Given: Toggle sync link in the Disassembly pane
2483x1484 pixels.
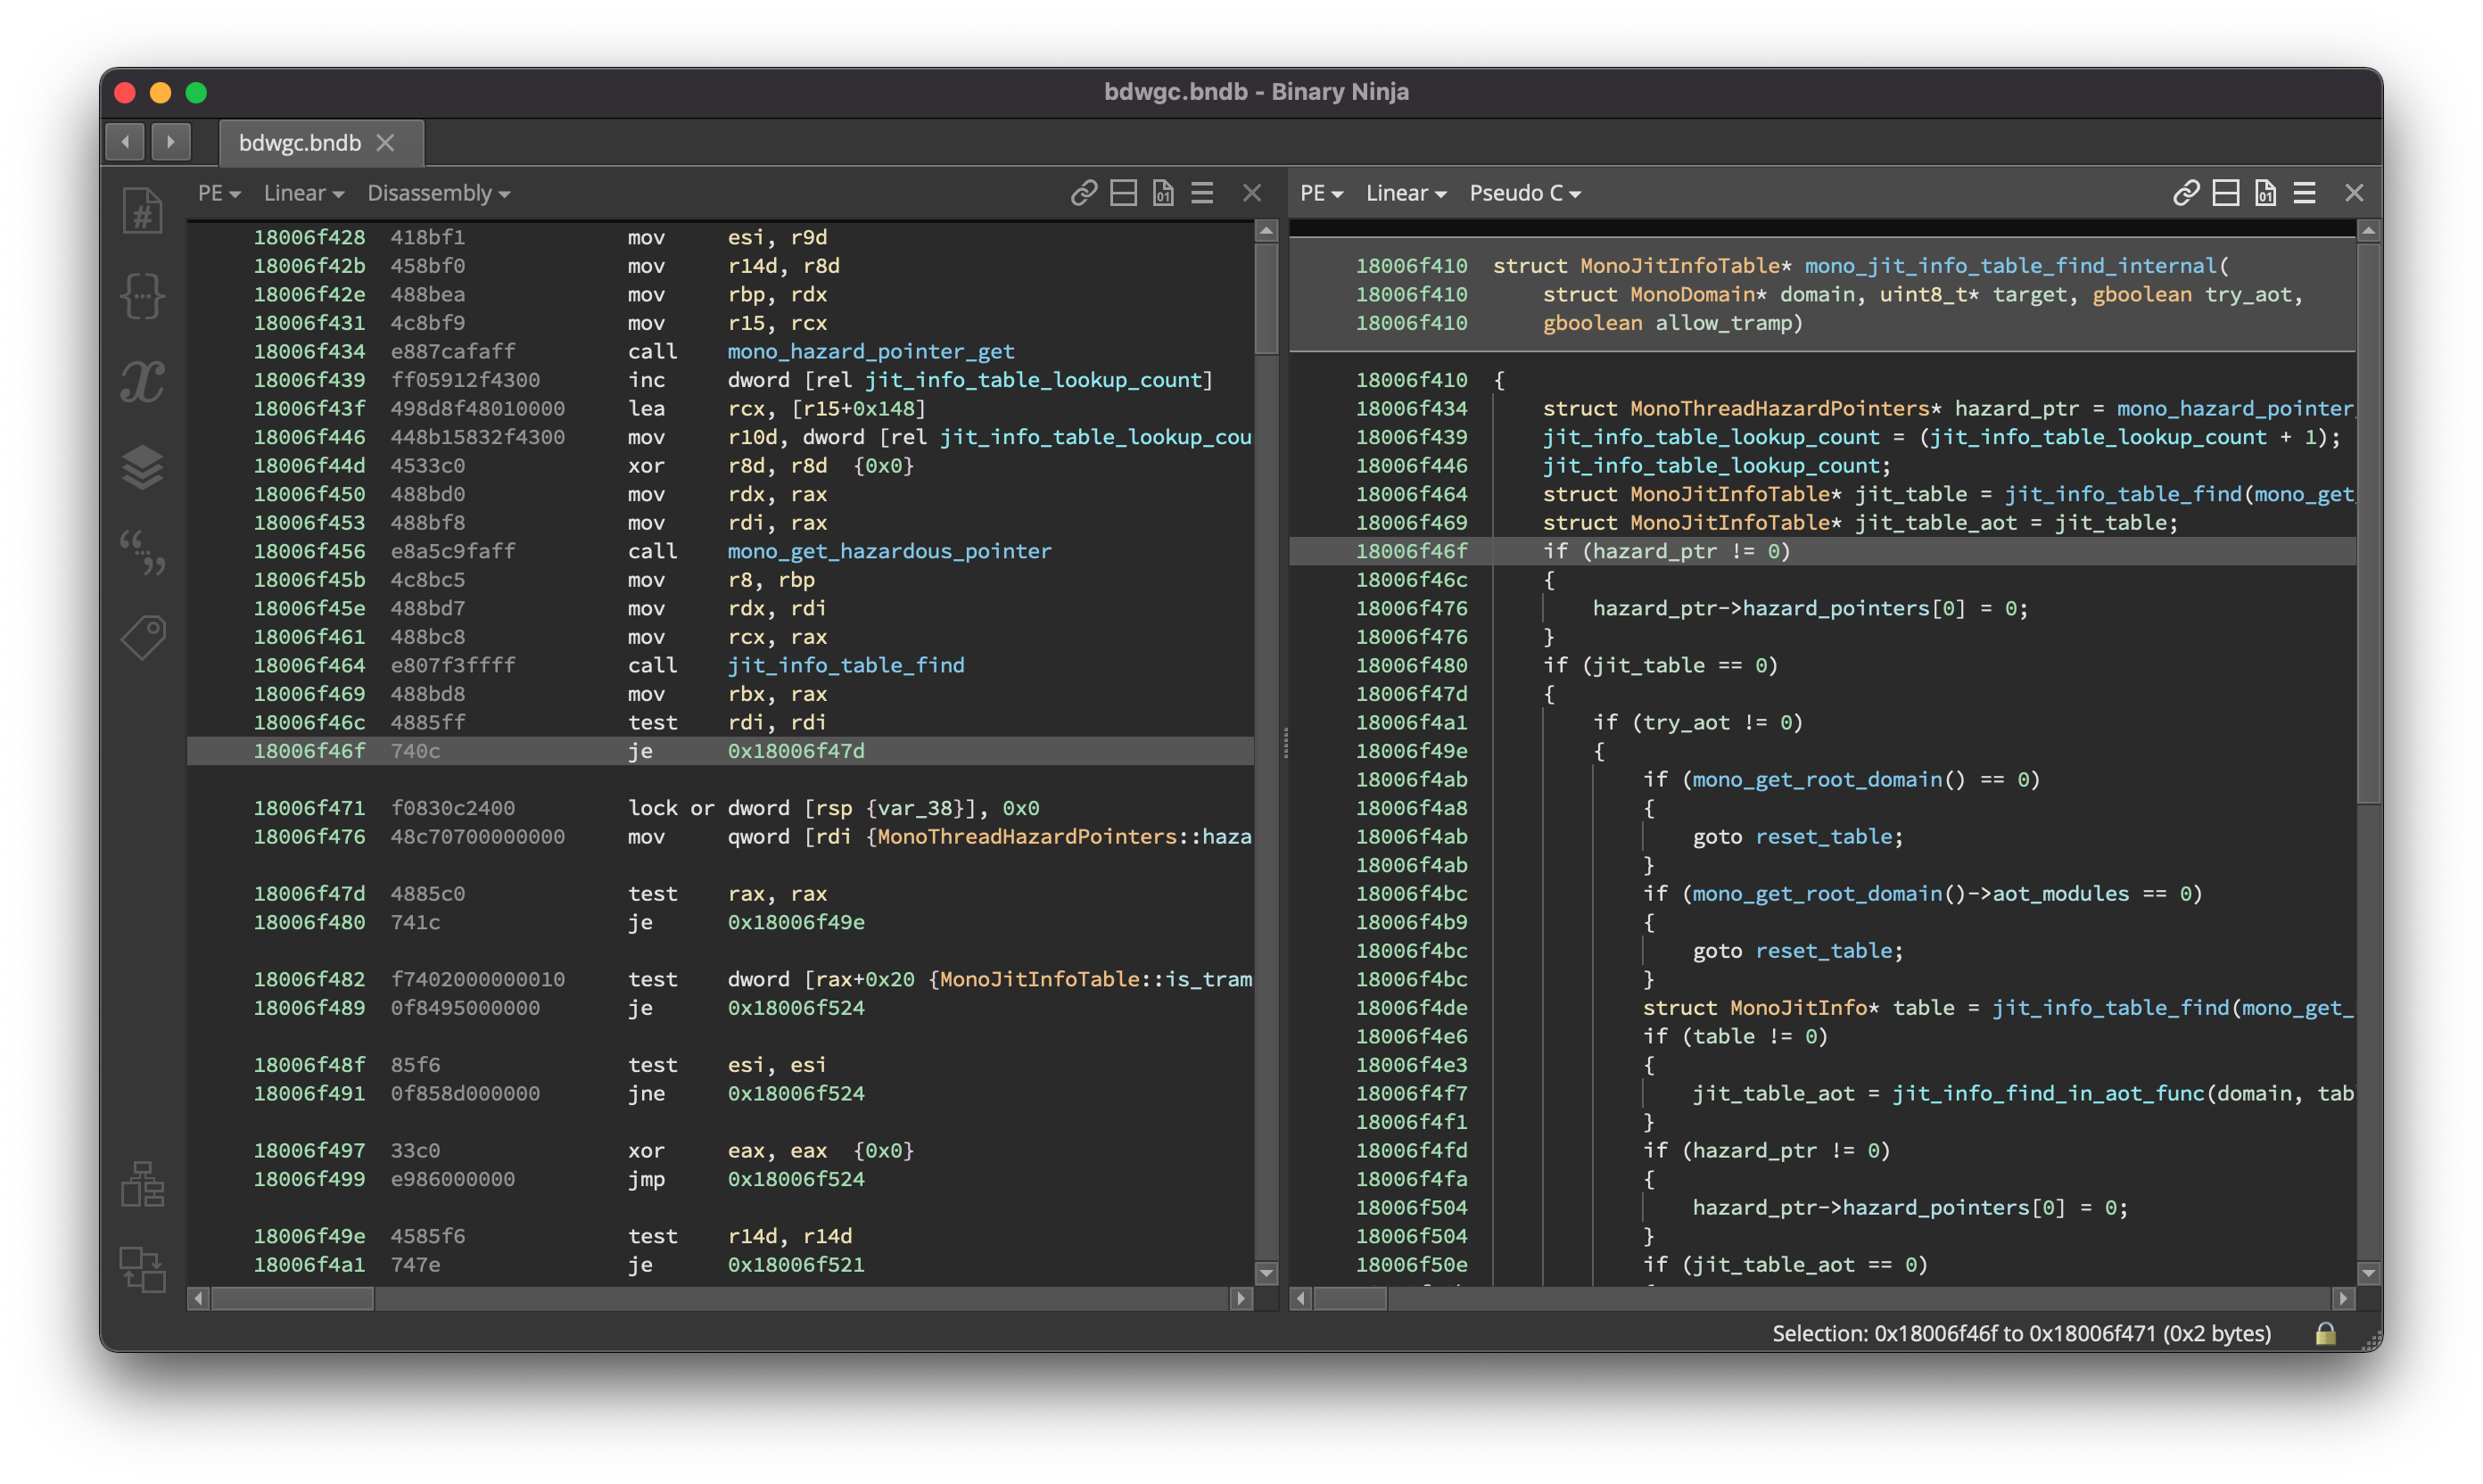Looking at the screenshot, I should 1084,193.
